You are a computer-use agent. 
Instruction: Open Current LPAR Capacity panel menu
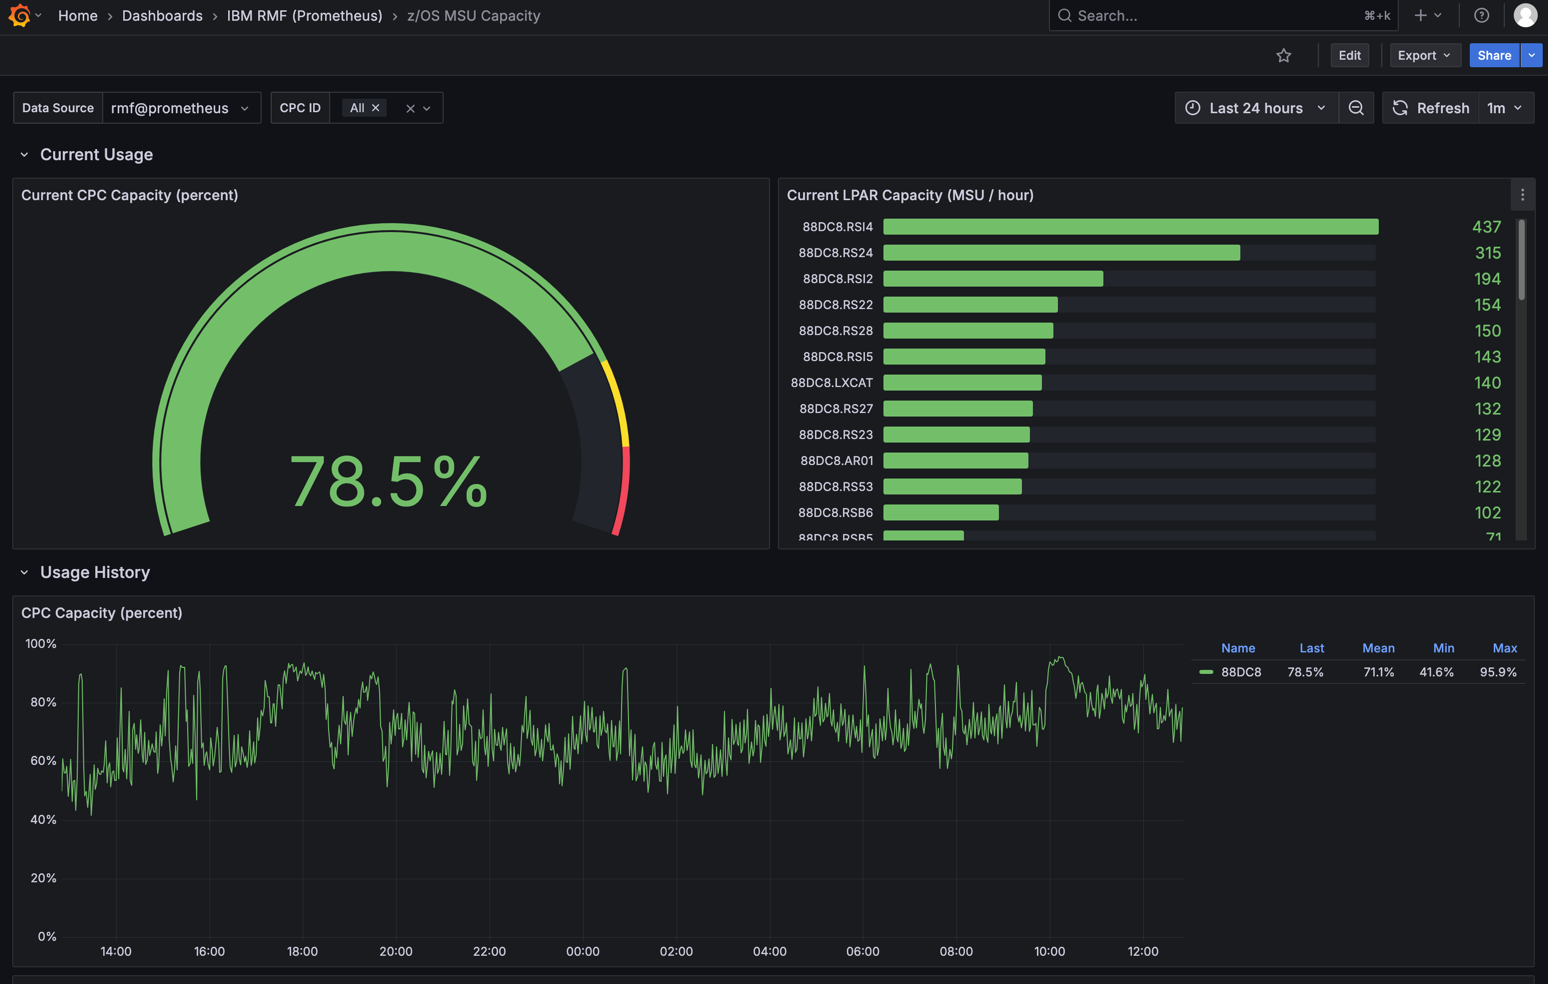point(1522,195)
